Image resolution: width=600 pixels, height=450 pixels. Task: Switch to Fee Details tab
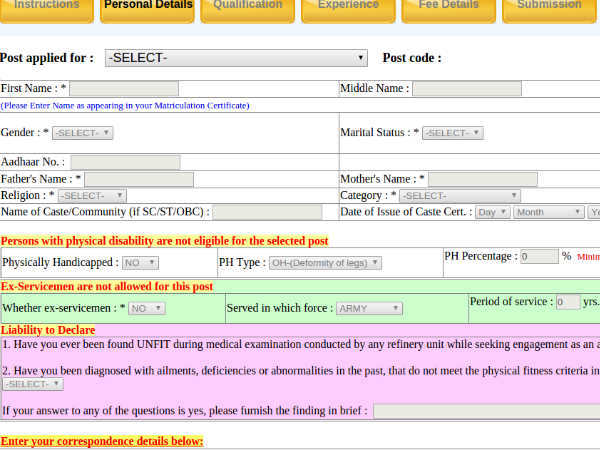448,10
